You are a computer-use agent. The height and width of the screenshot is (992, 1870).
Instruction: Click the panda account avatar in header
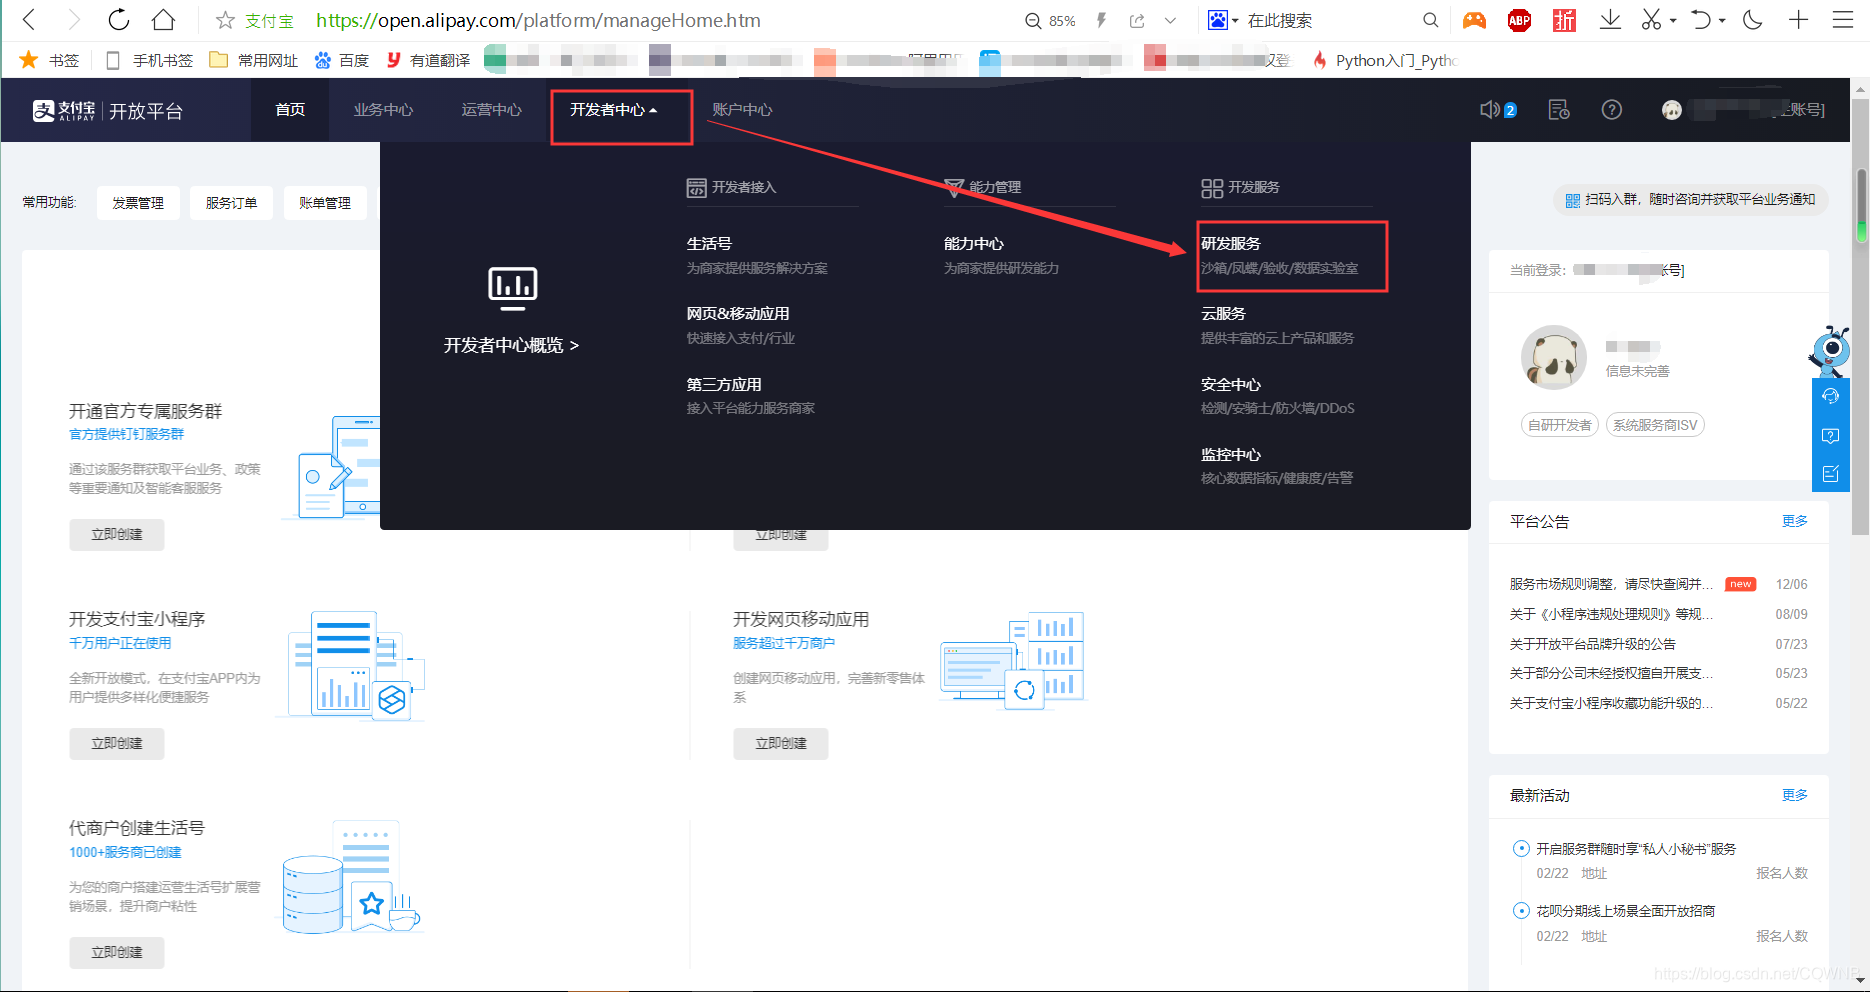[x=1672, y=110]
